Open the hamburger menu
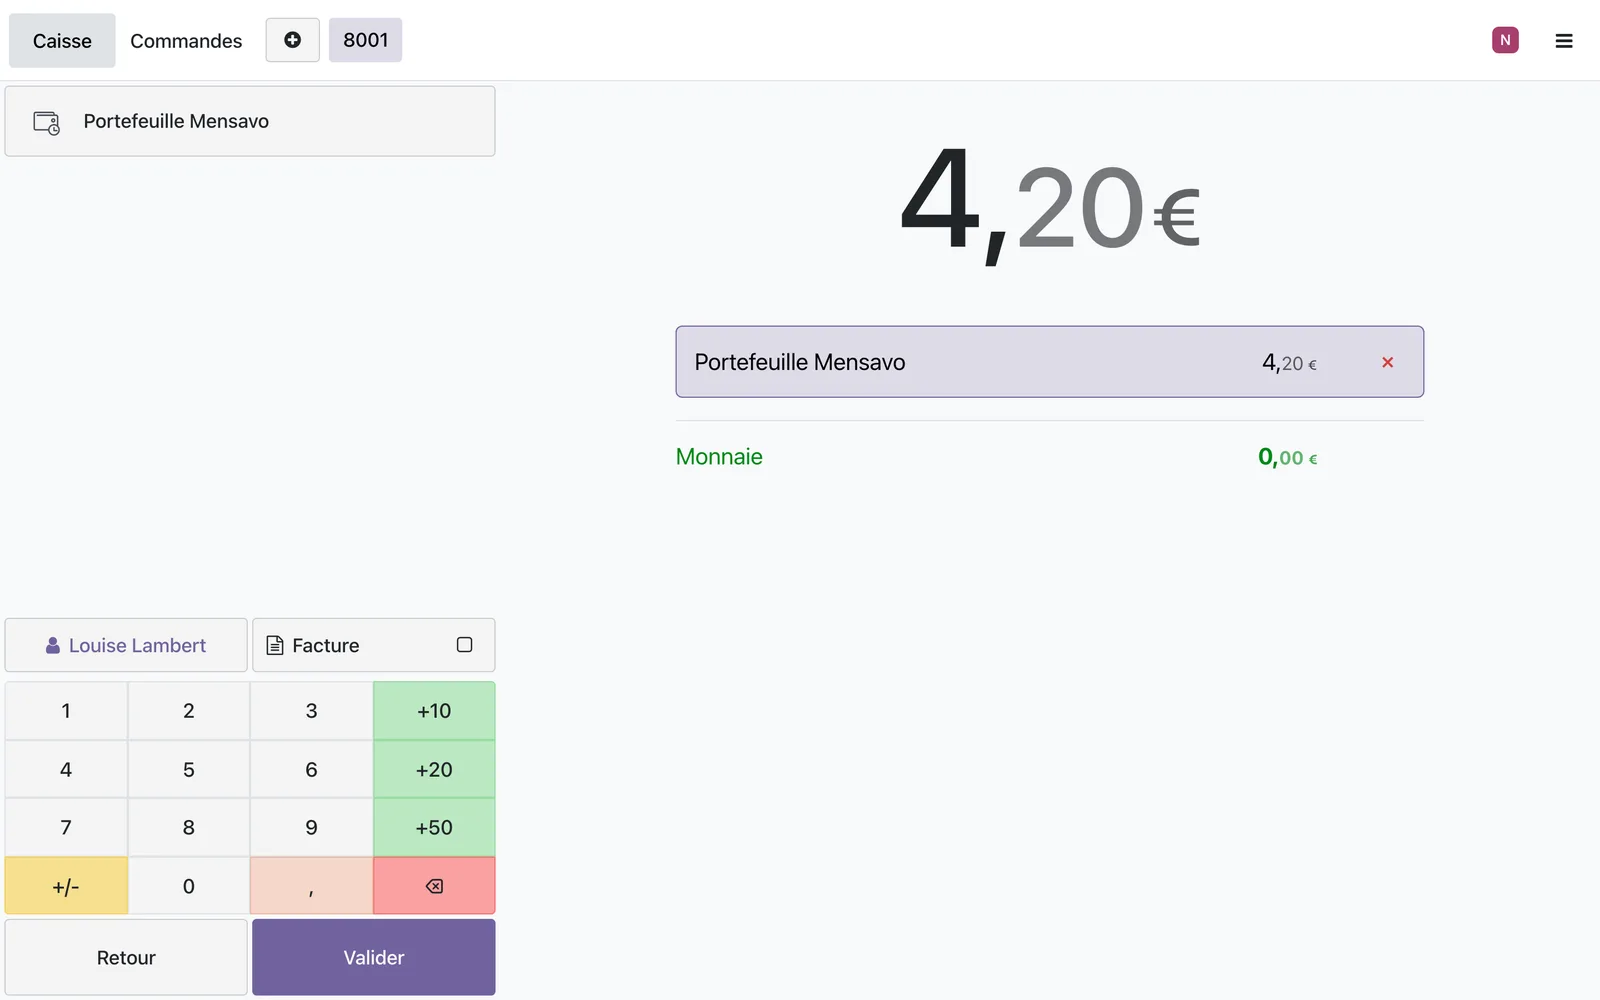Viewport: 1600px width, 1000px height. (x=1564, y=41)
